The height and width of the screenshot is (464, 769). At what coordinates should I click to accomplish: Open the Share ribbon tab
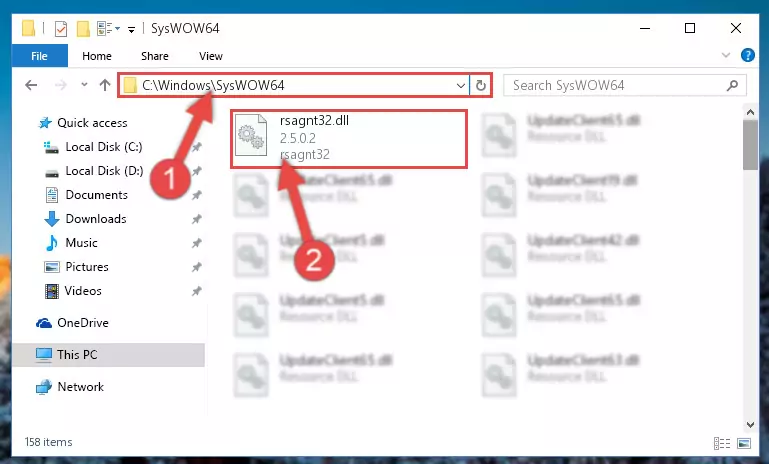[x=154, y=56]
